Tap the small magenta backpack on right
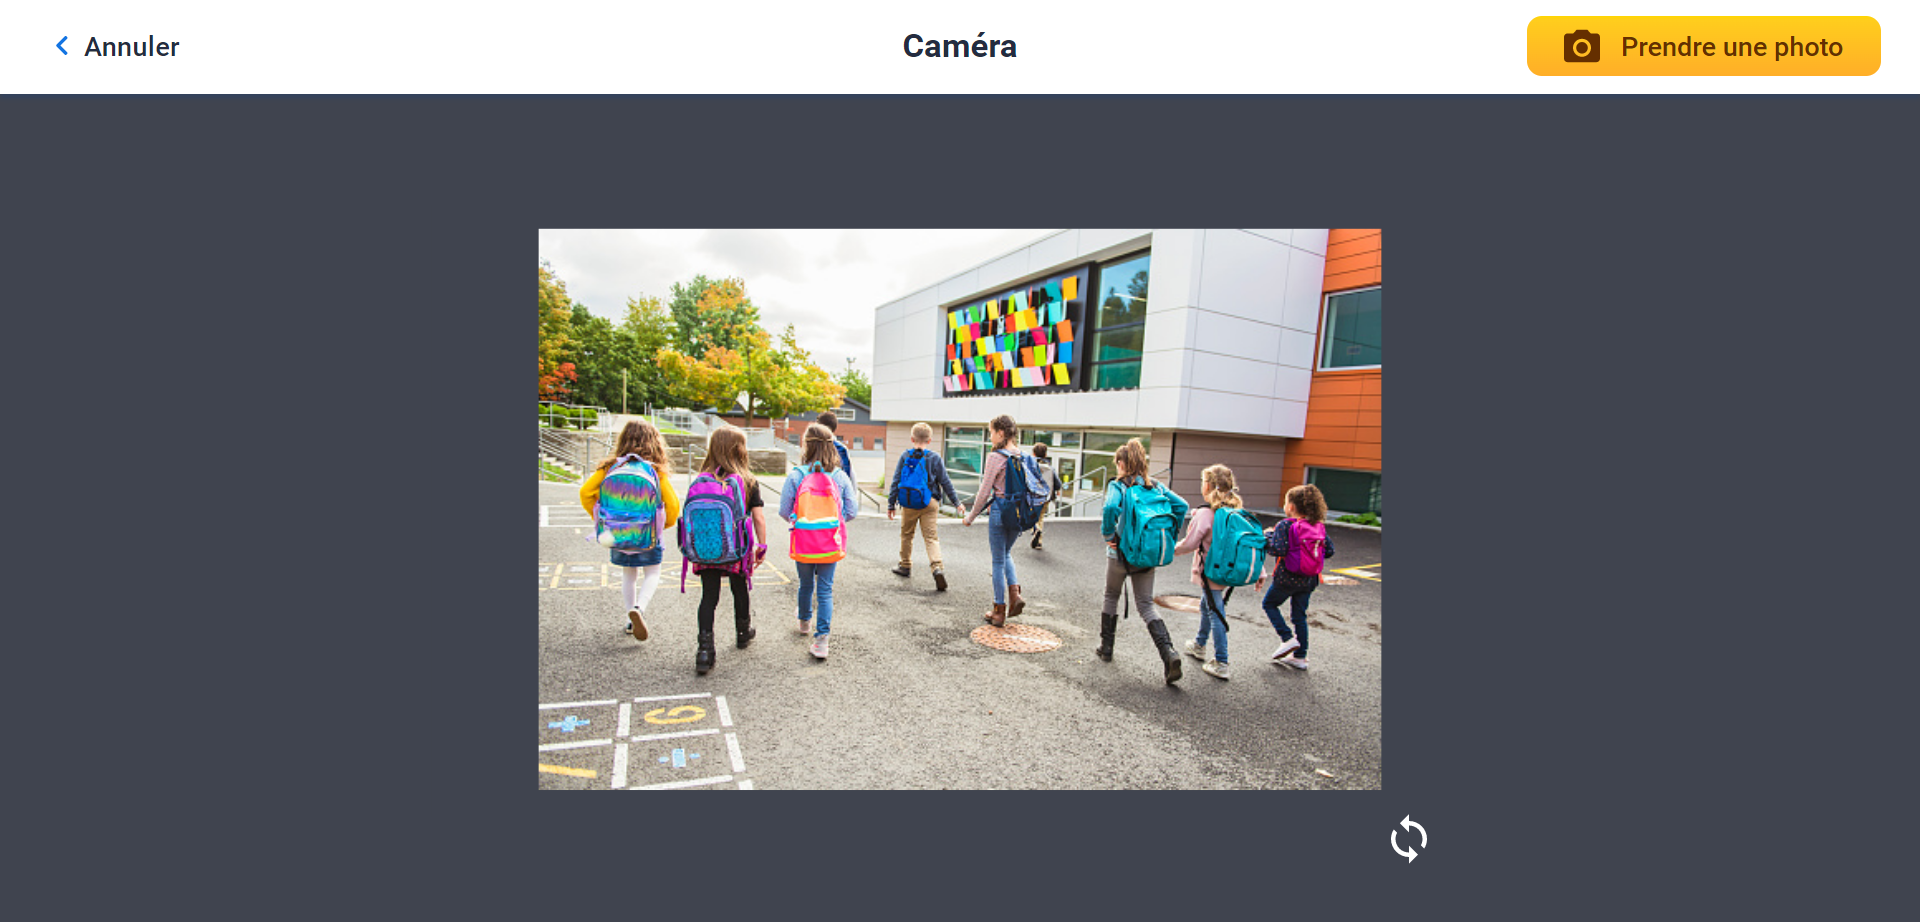The image size is (1920, 922). pos(1305,548)
